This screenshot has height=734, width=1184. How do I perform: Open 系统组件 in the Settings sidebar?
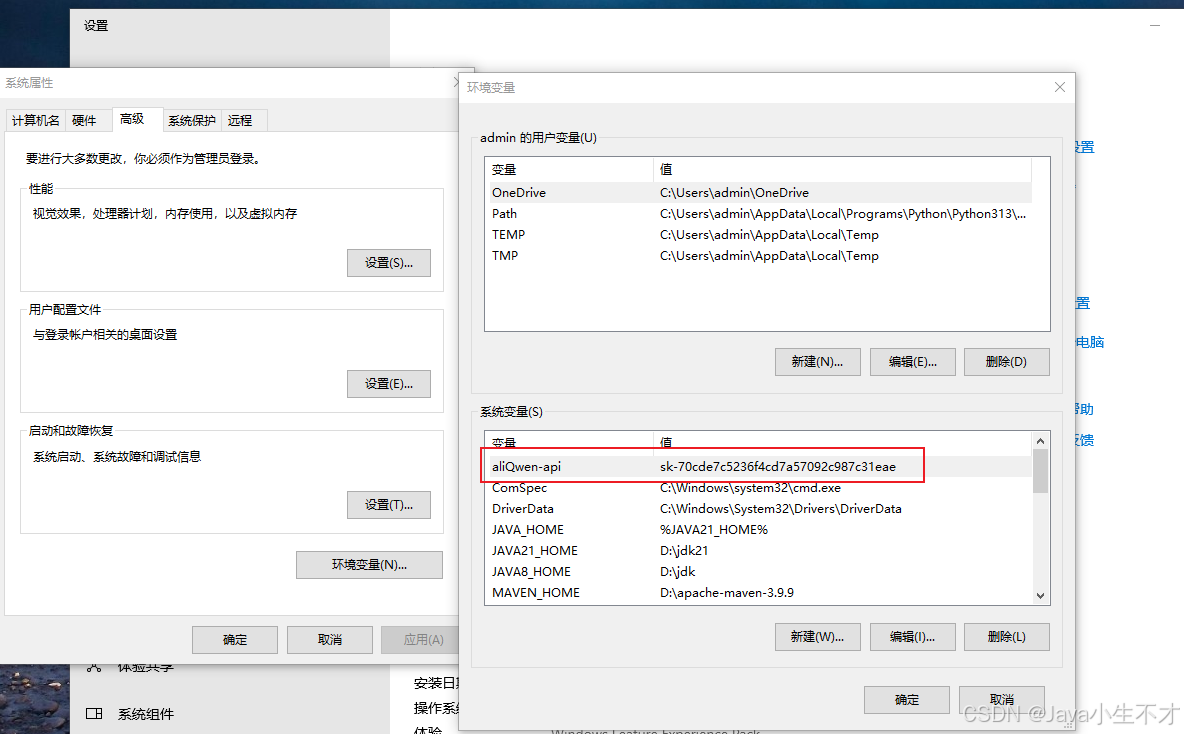coord(146,714)
